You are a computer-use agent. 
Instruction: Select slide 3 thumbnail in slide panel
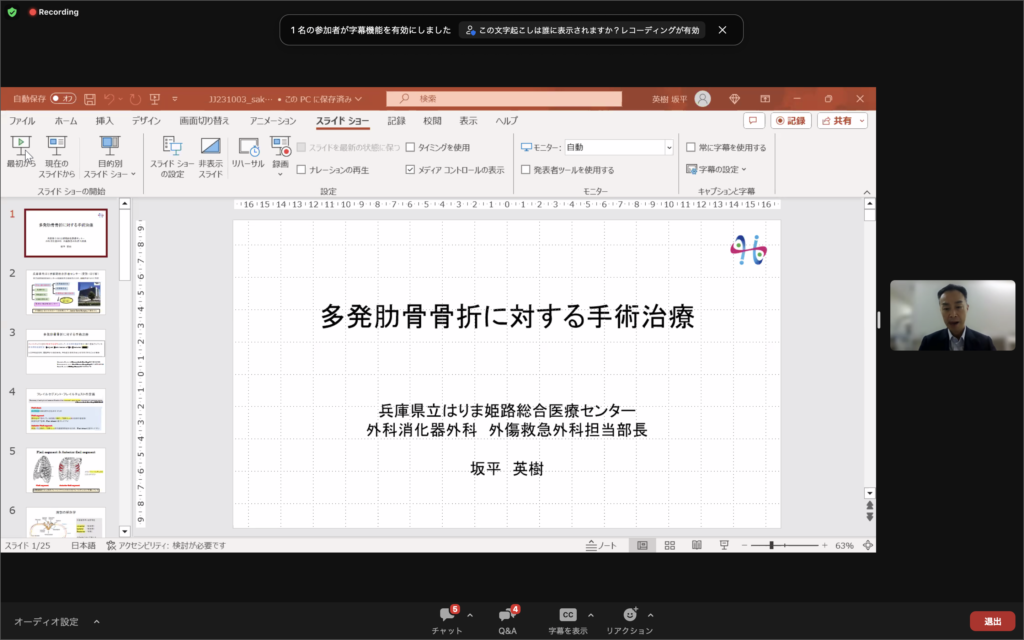pyautogui.click(x=65, y=351)
